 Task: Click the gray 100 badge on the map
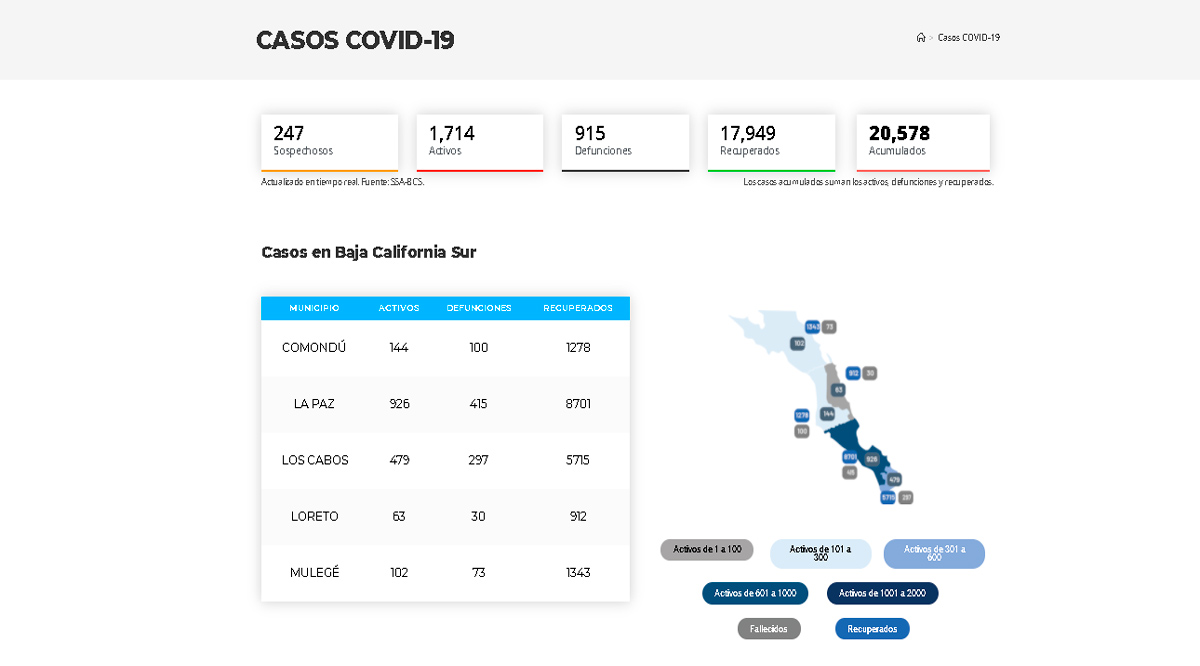point(802,432)
